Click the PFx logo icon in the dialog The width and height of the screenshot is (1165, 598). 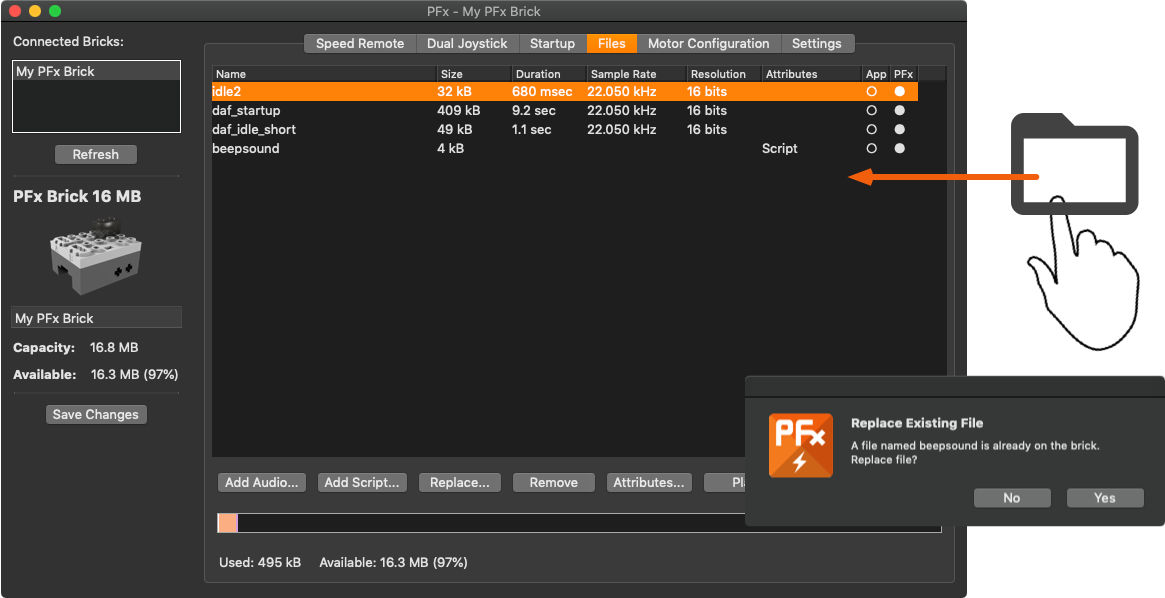(800, 445)
